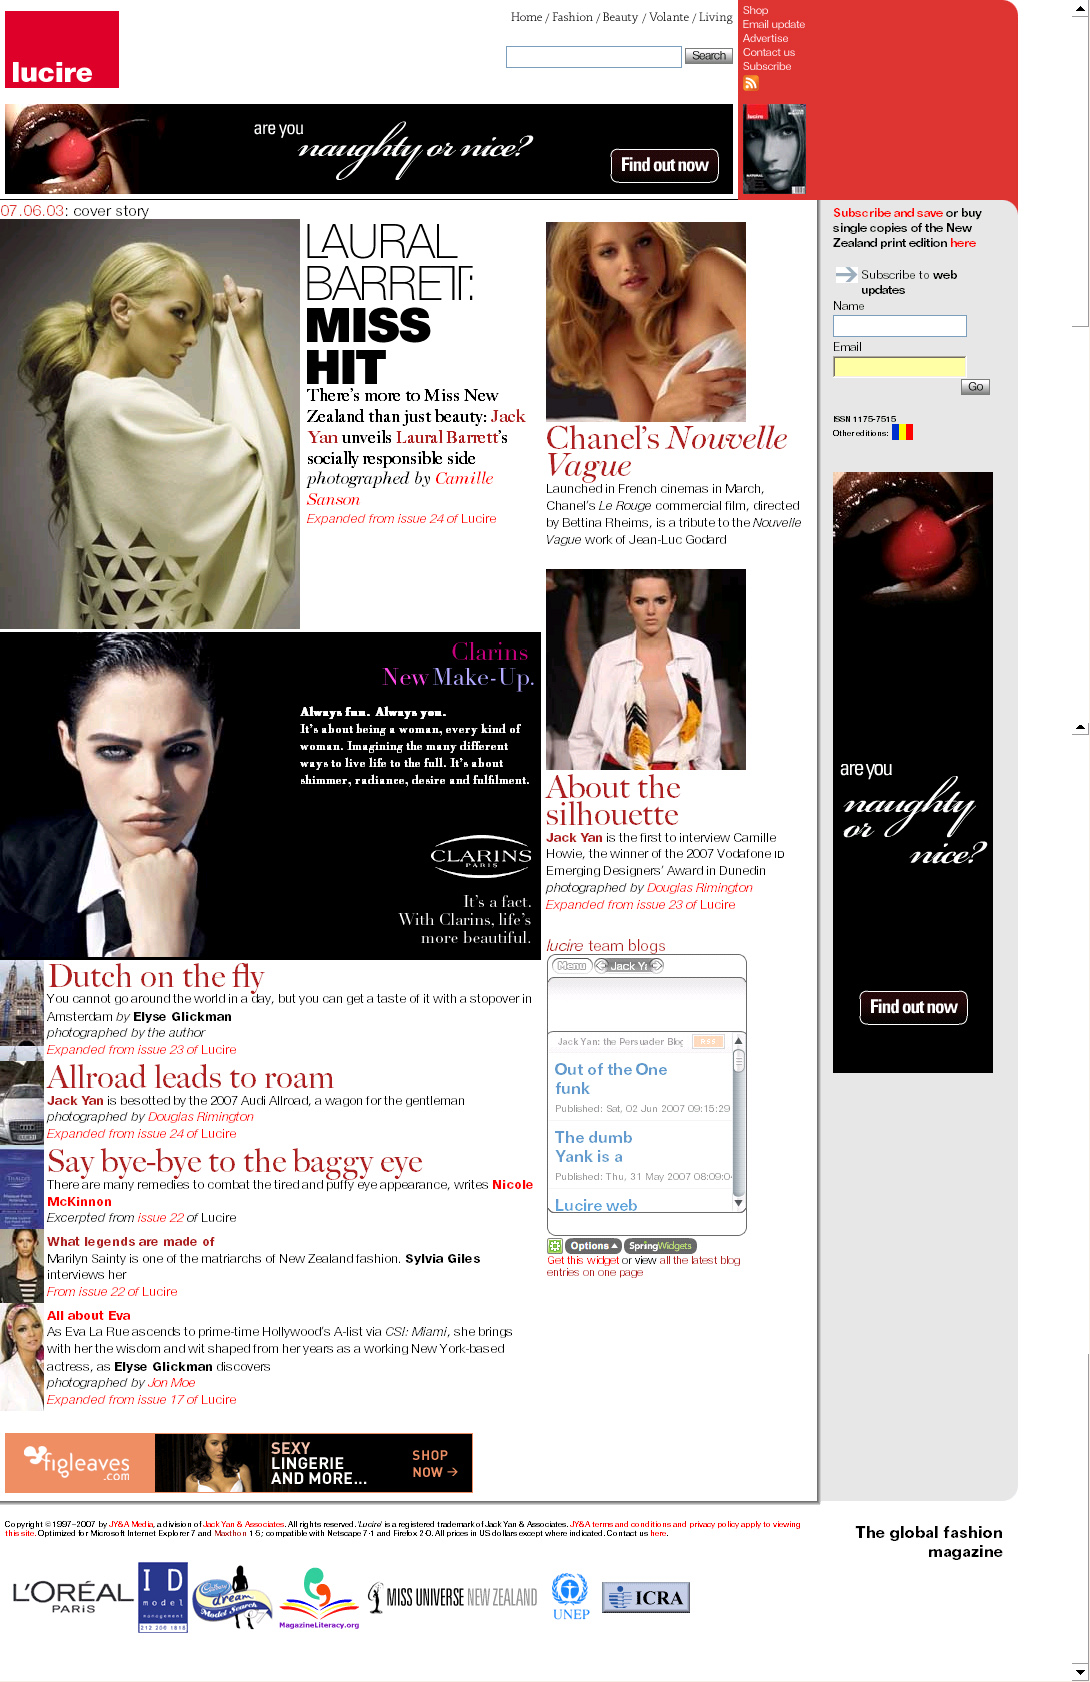Open the All about Eva article
The width and height of the screenshot is (1090, 1682).
pyautogui.click(x=89, y=1315)
